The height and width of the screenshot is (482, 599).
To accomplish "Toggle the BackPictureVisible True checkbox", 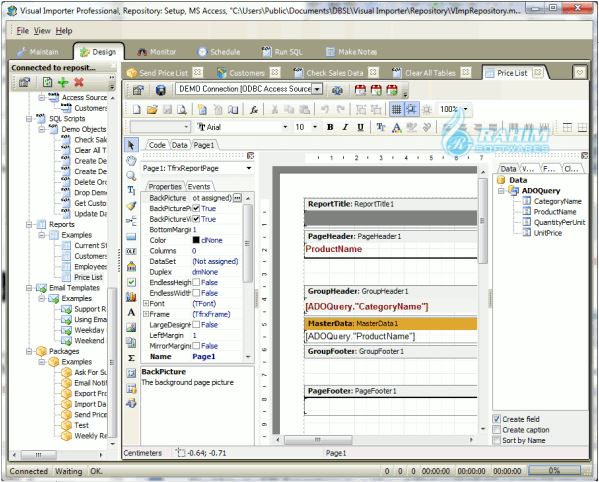I will click(196, 219).
